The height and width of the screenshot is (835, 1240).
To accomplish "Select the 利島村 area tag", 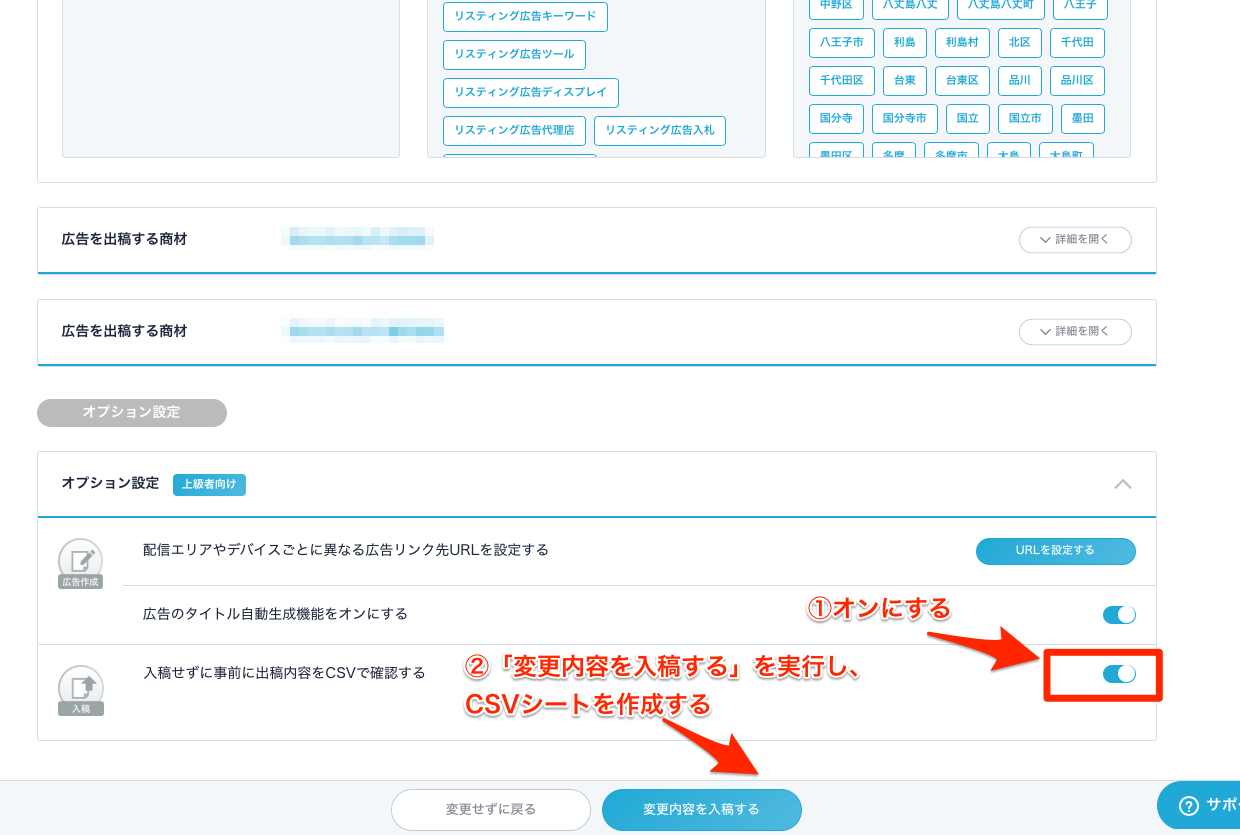I will [962, 42].
